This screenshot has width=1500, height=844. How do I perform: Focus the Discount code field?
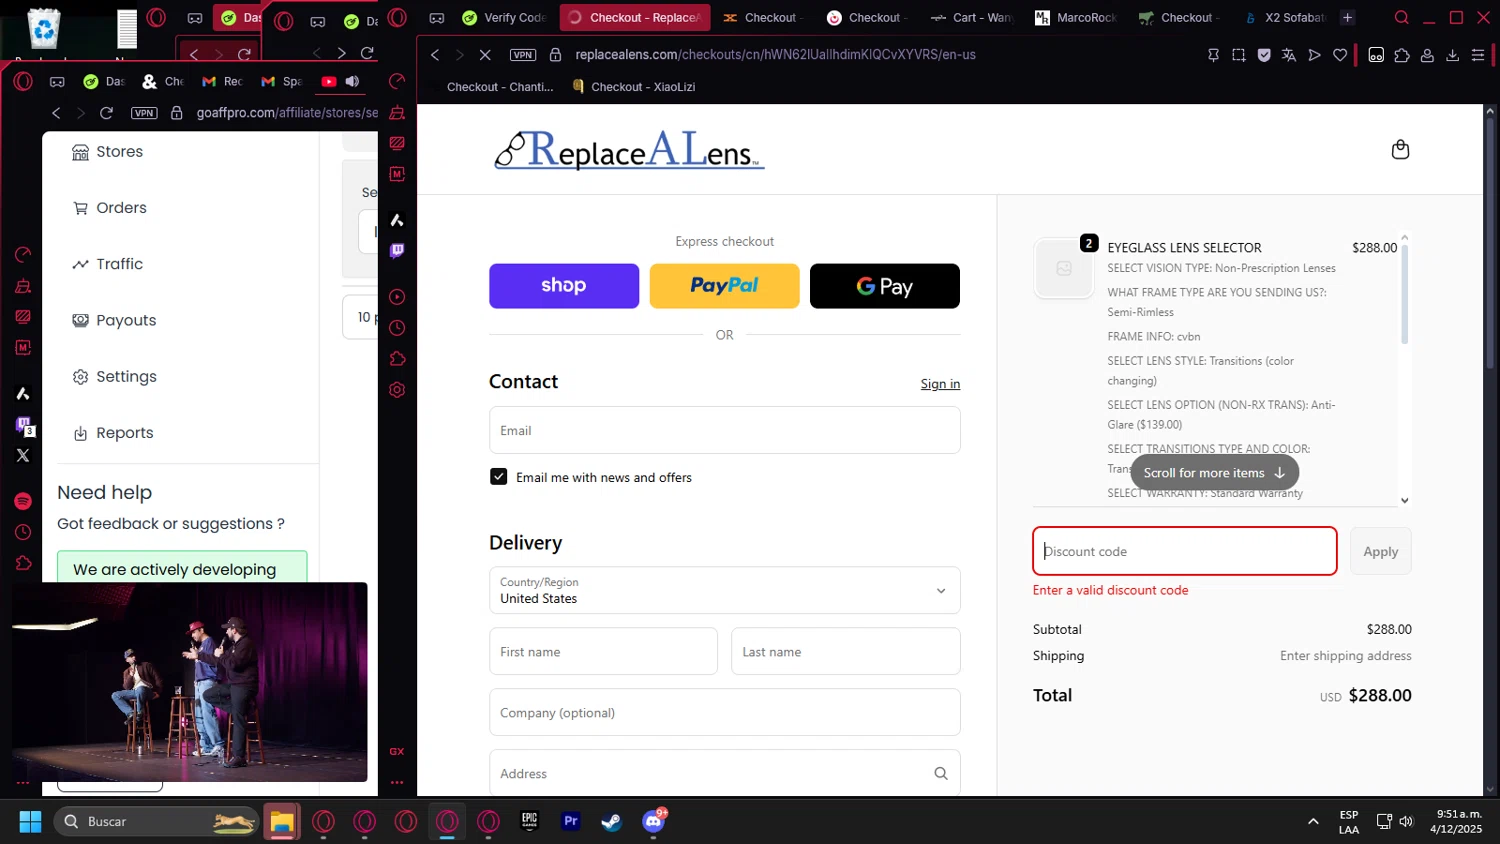1185,551
